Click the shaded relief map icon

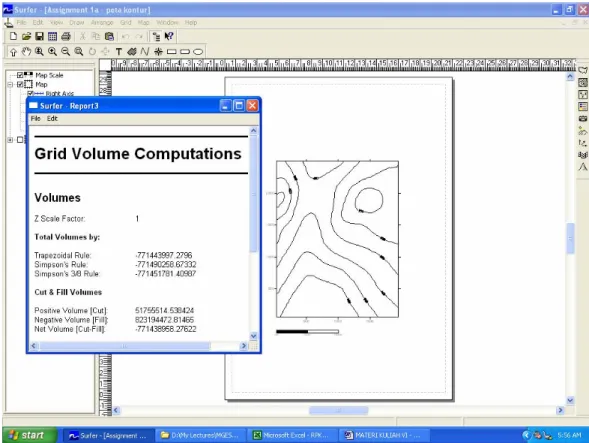click(x=583, y=131)
